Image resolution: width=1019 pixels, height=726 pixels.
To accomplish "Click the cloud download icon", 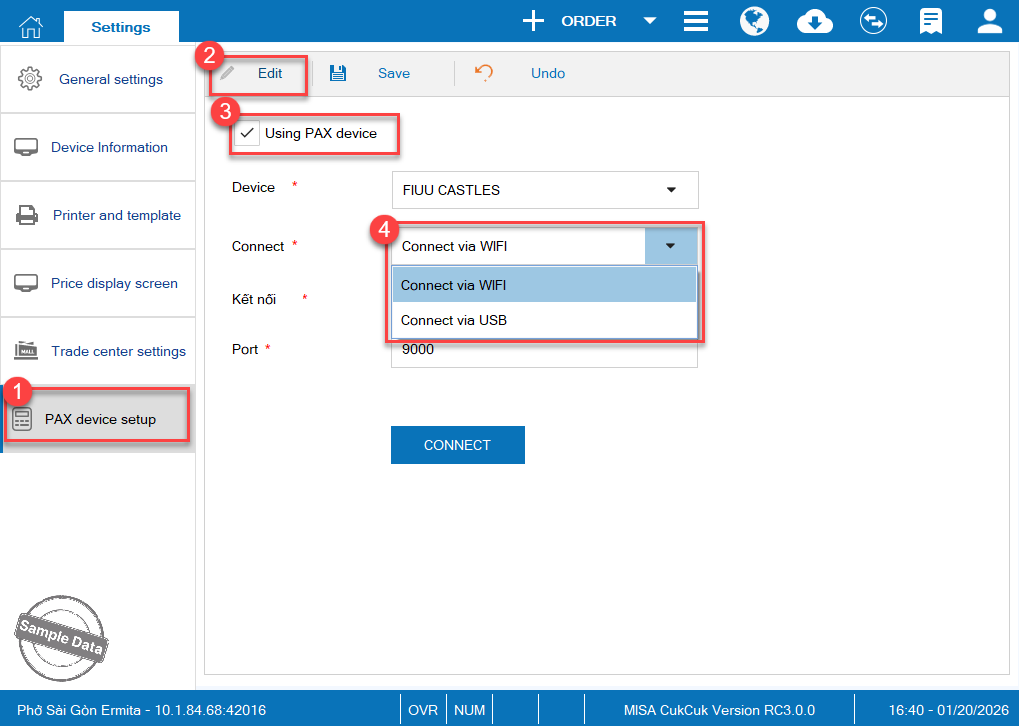I will click(815, 21).
